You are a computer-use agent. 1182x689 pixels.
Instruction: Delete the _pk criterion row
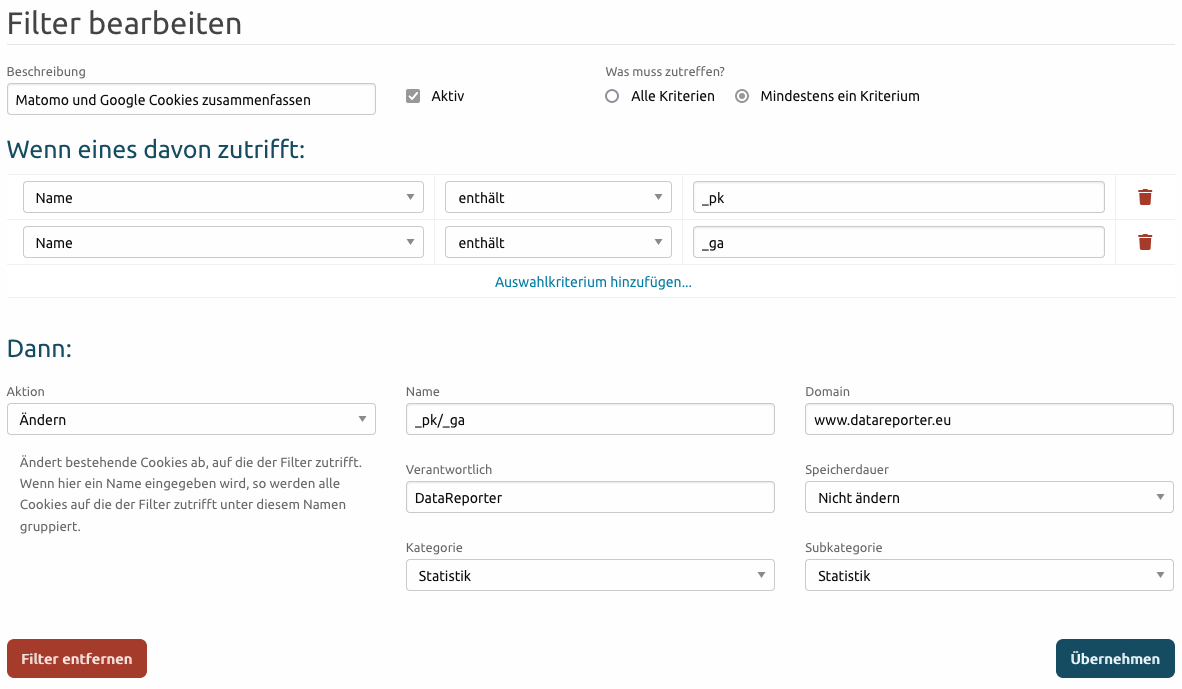(1144, 198)
